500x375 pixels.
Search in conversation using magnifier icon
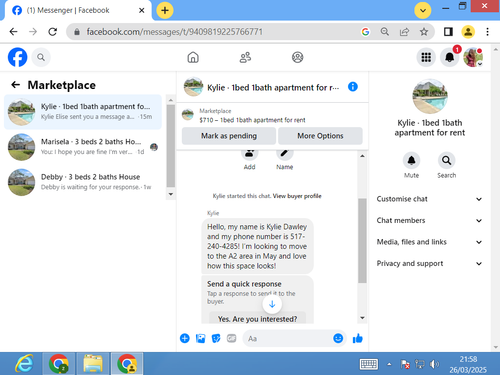point(446,160)
